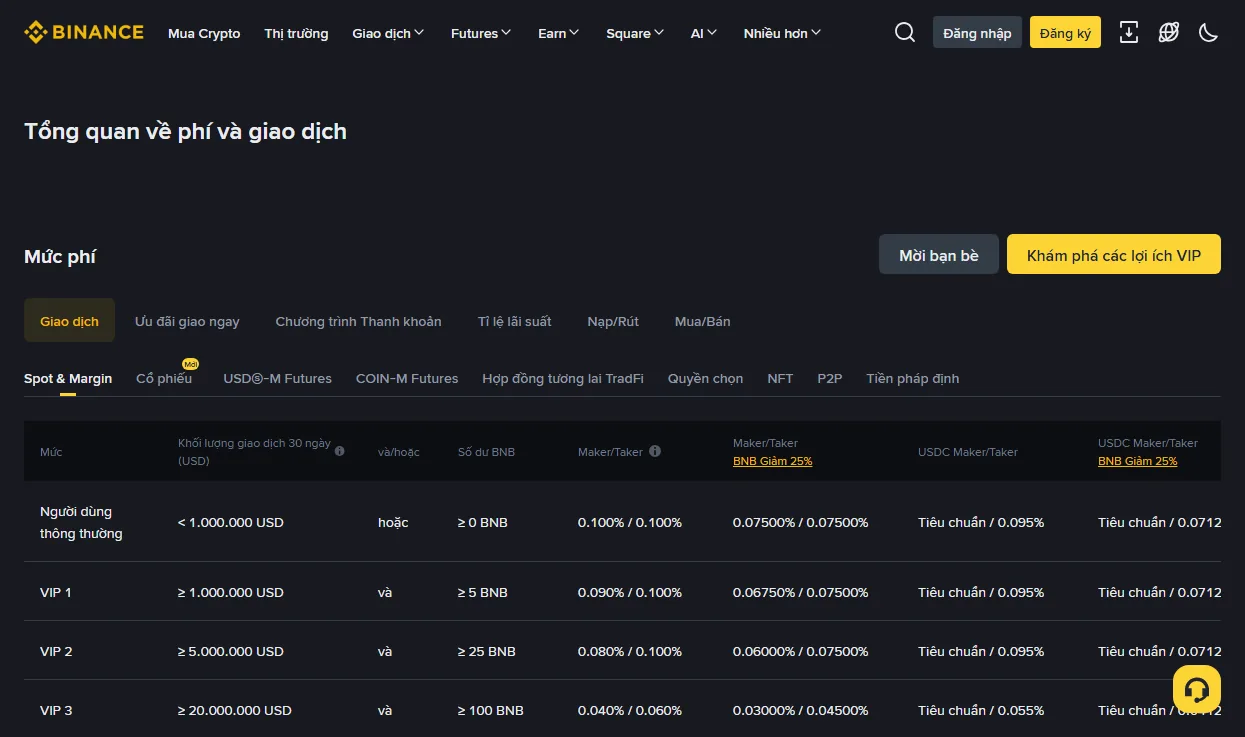Click the Binance logo
This screenshot has width=1245, height=737.
point(84,33)
